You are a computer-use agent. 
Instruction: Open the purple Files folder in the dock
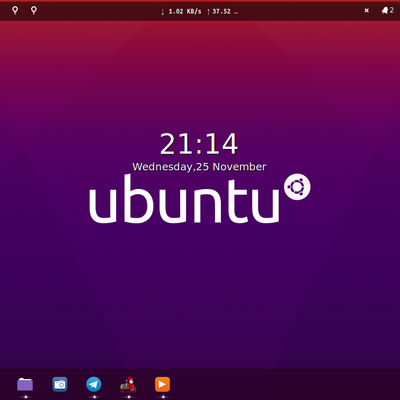[25, 385]
